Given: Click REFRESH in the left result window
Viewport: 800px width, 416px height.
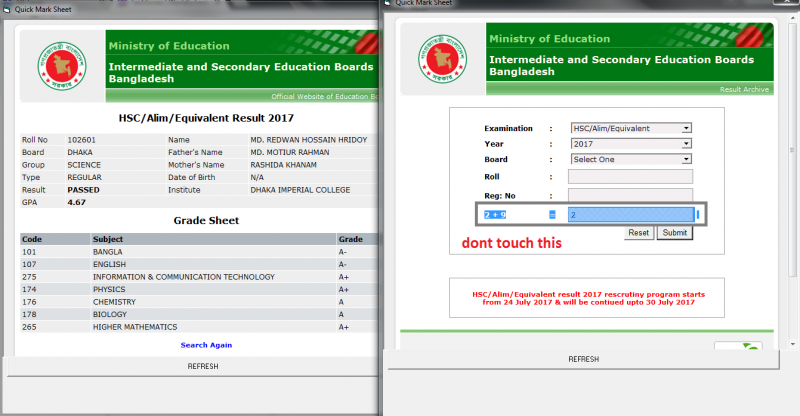Looking at the screenshot, I should (x=203, y=366).
